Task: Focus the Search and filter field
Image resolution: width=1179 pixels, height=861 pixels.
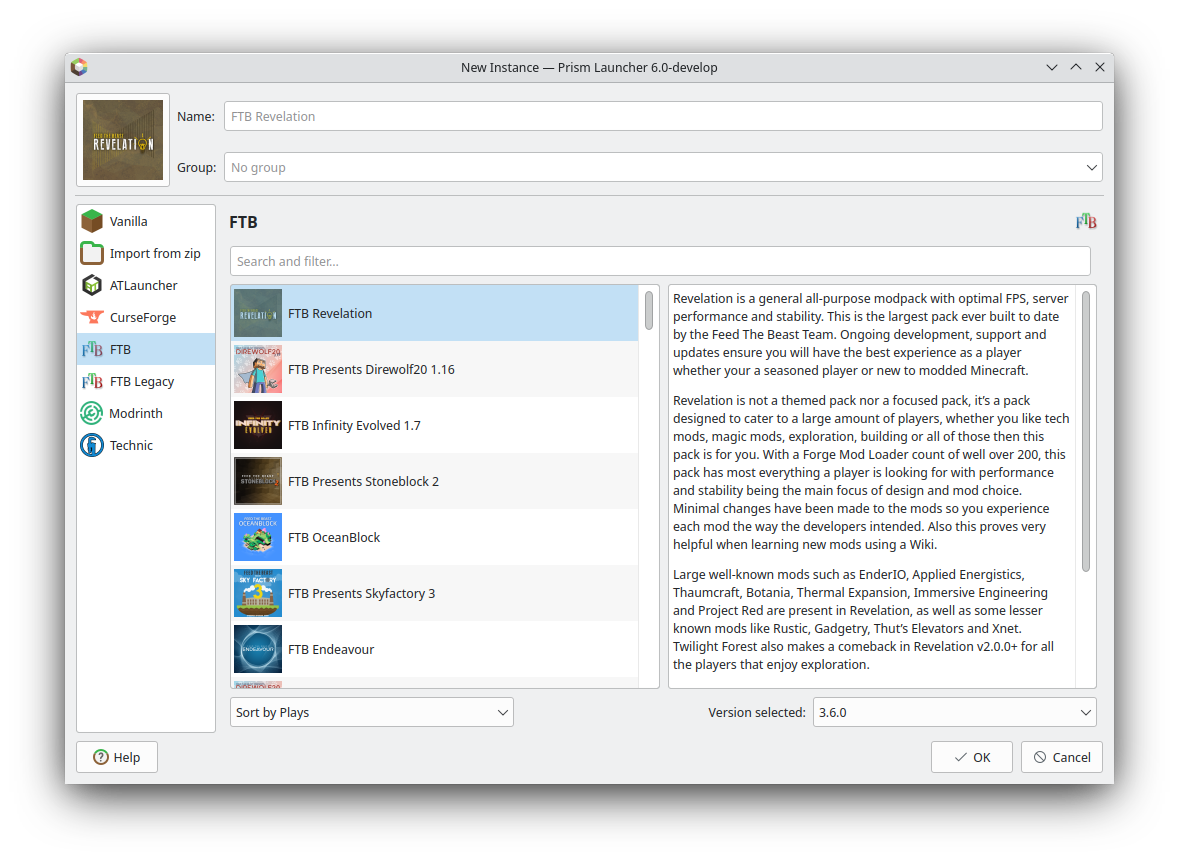Action: (660, 261)
